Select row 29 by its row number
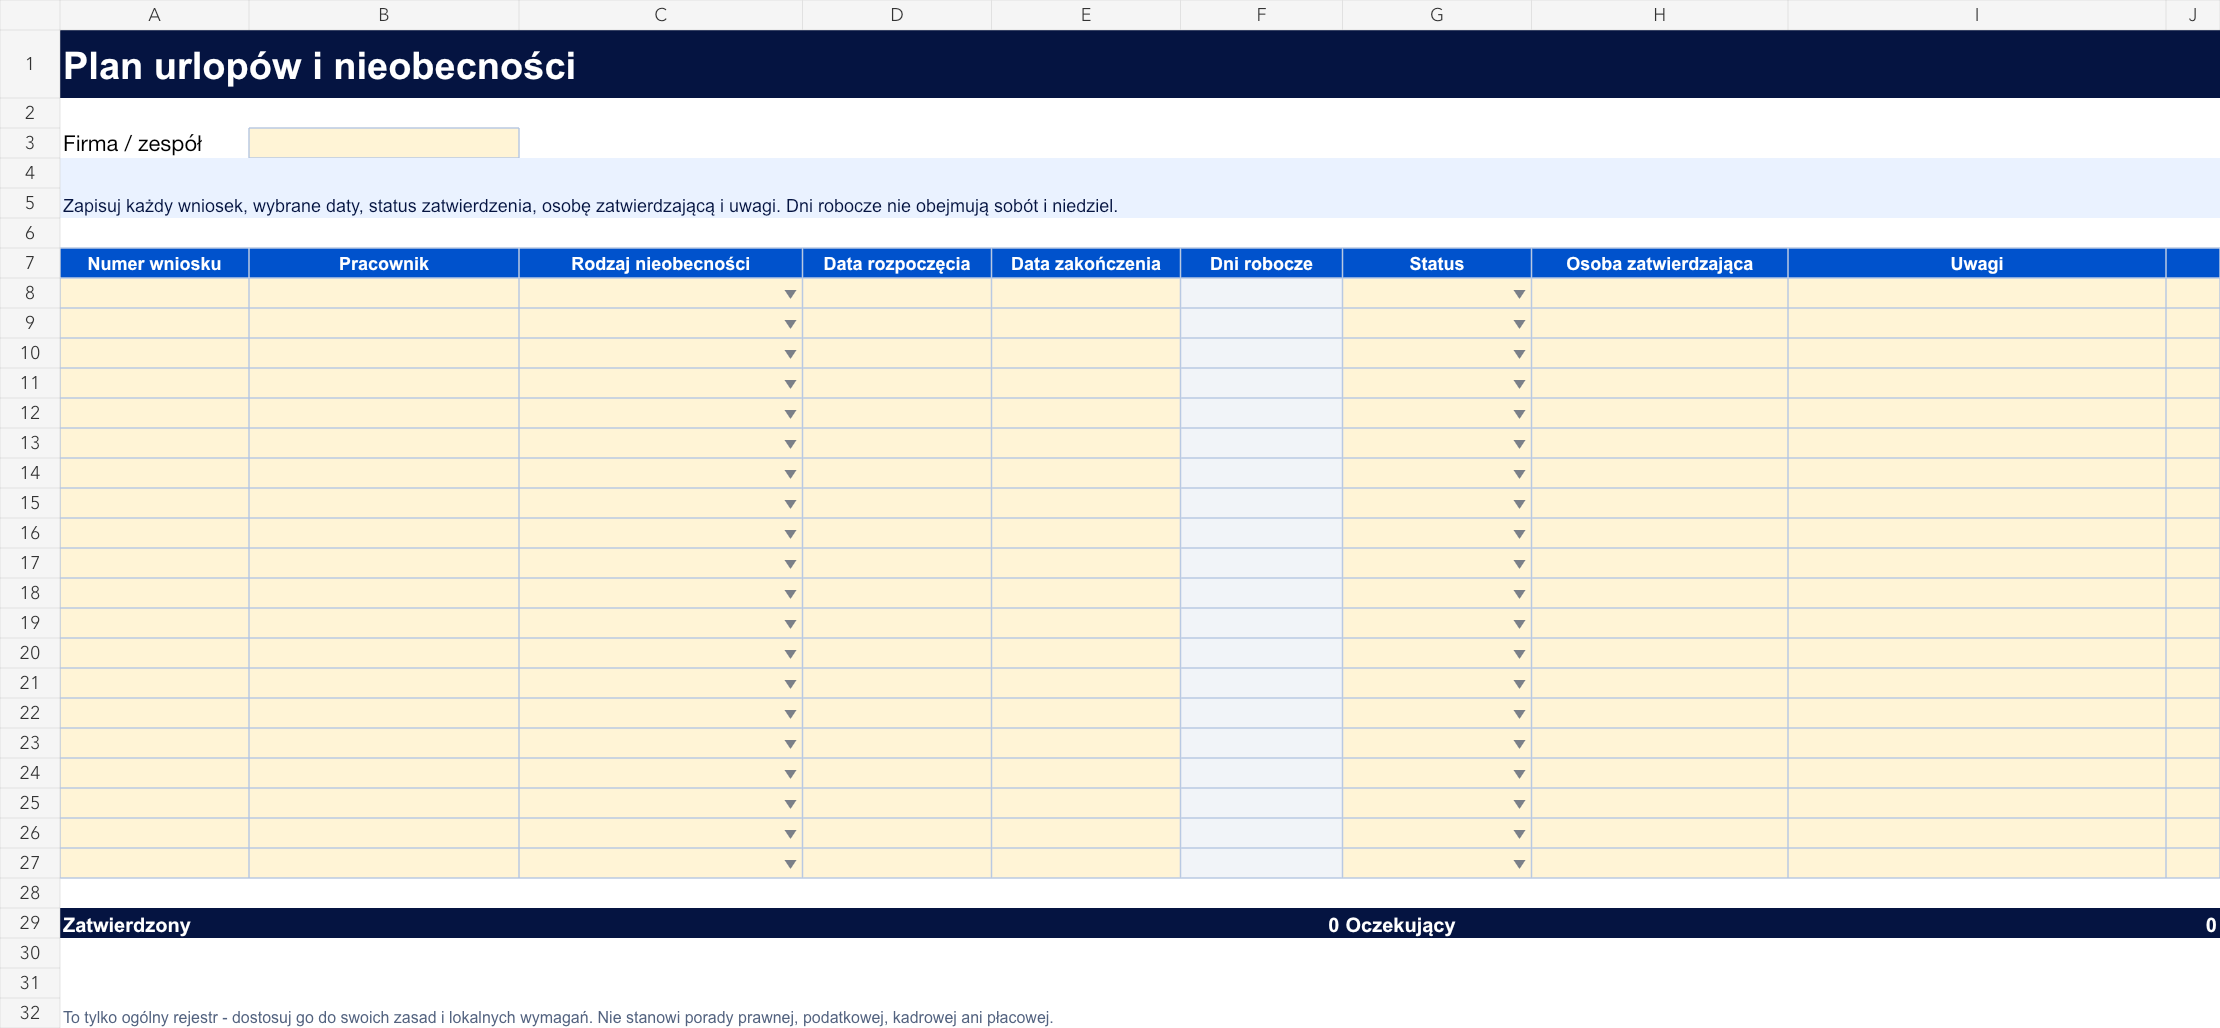This screenshot has width=2220, height=1028. (x=30, y=923)
